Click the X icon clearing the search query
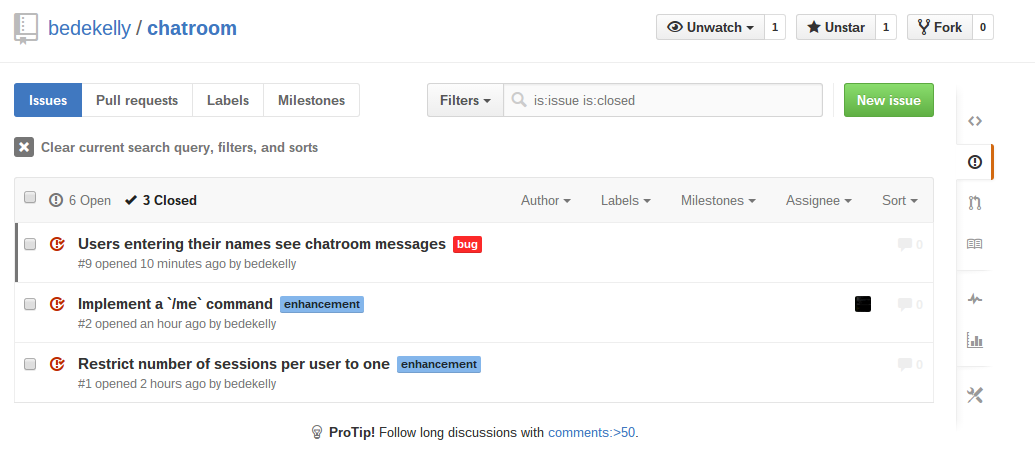Viewport: 1035px width, 470px height. [24, 147]
